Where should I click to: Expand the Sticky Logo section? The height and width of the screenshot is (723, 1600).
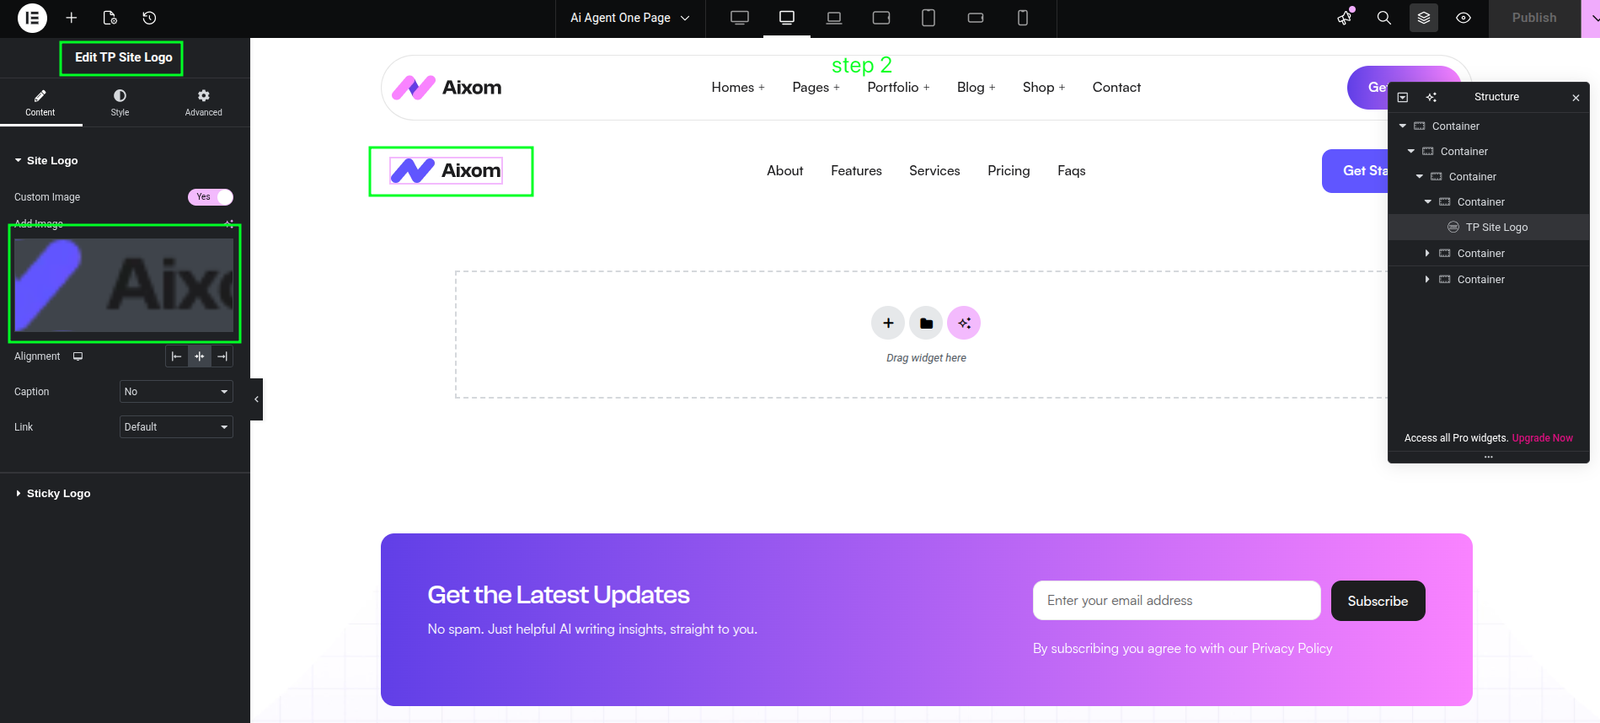click(53, 493)
